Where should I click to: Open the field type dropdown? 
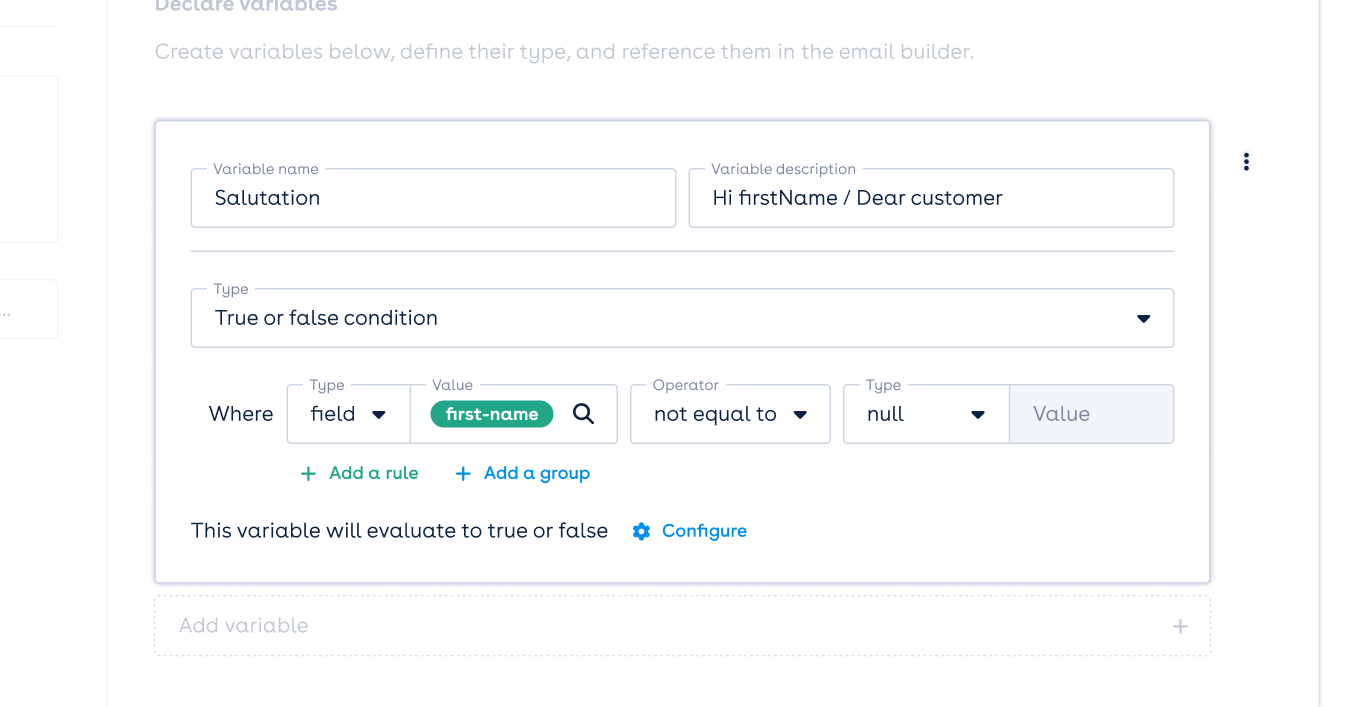tap(348, 414)
